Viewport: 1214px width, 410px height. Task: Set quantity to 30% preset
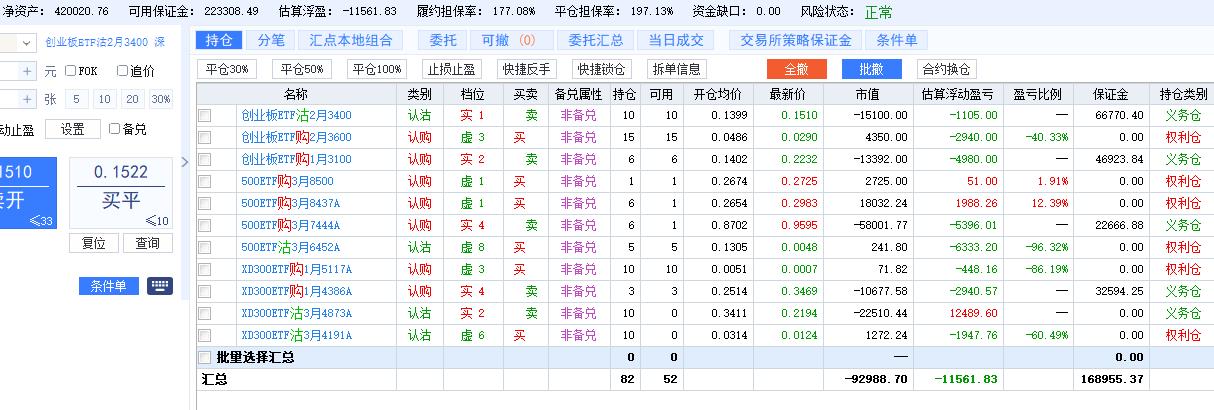point(160,99)
